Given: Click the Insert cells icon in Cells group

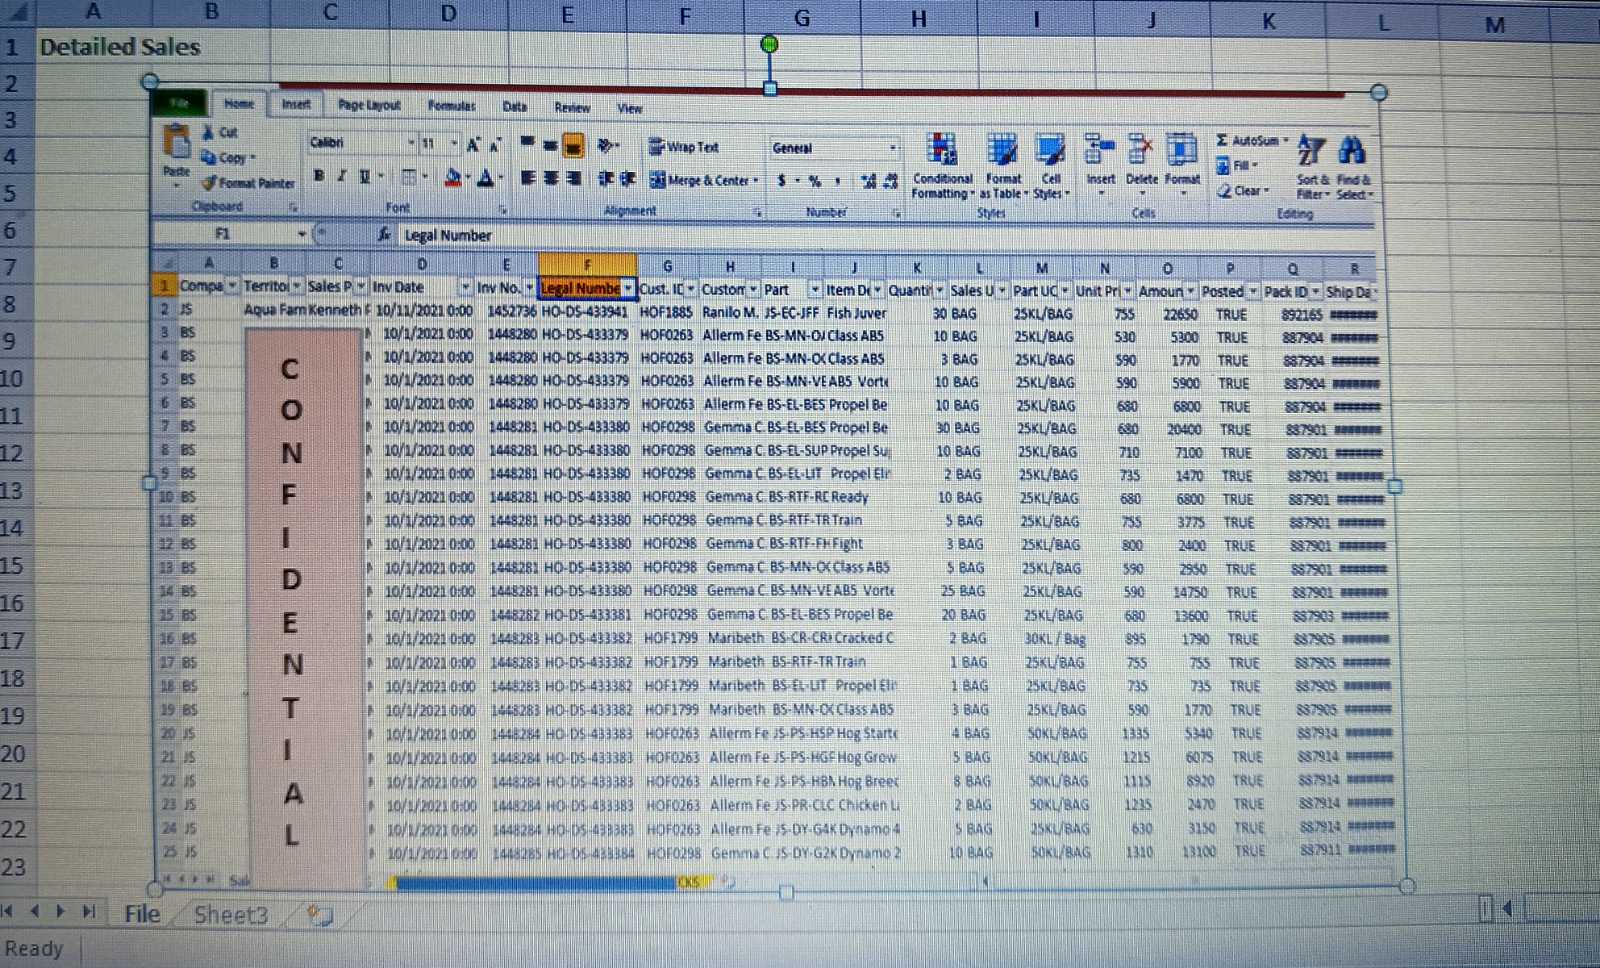Looking at the screenshot, I should pyautogui.click(x=1099, y=149).
